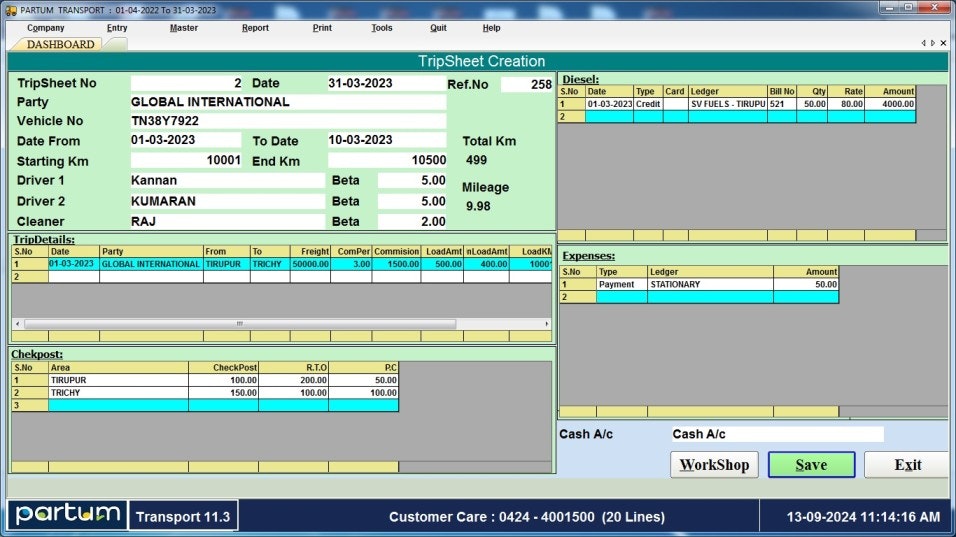Open the Tools menu
Viewport: 956px width, 537px height.
tap(382, 28)
